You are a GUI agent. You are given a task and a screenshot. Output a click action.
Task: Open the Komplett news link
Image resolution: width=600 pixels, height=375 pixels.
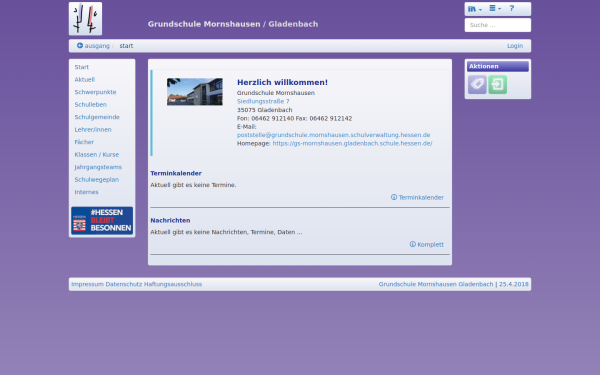427,245
